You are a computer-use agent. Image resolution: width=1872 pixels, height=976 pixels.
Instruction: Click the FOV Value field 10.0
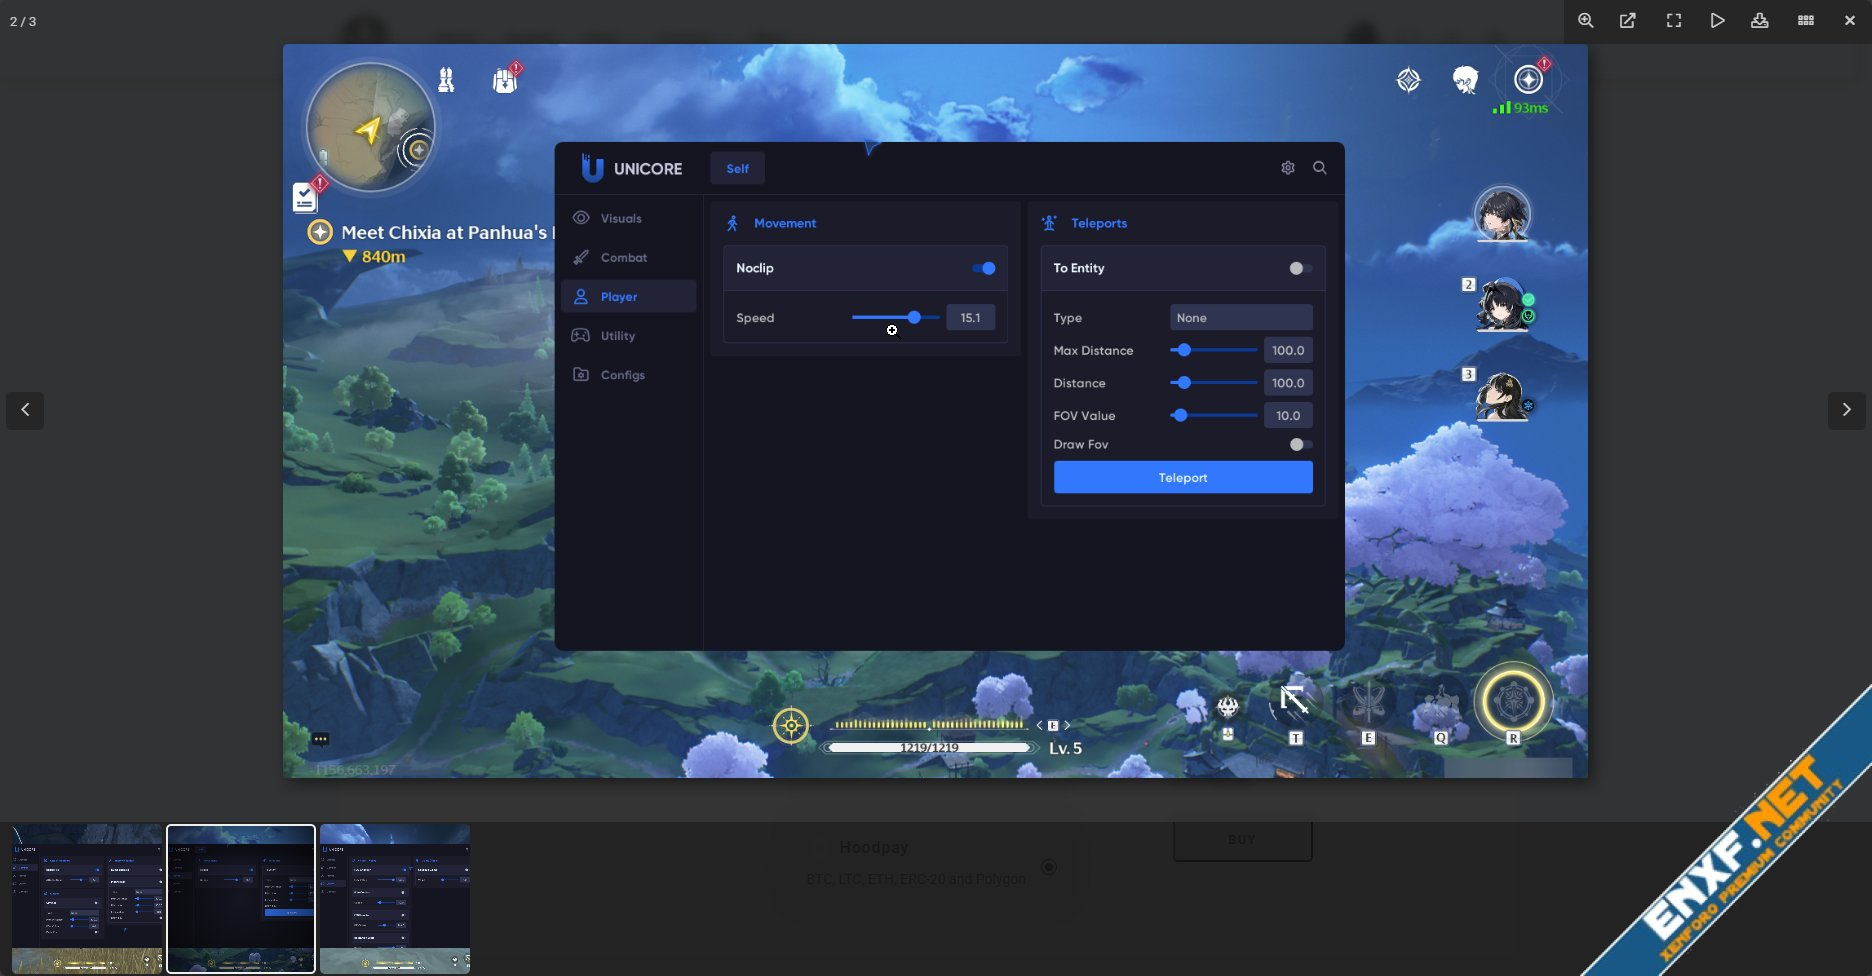point(1288,415)
